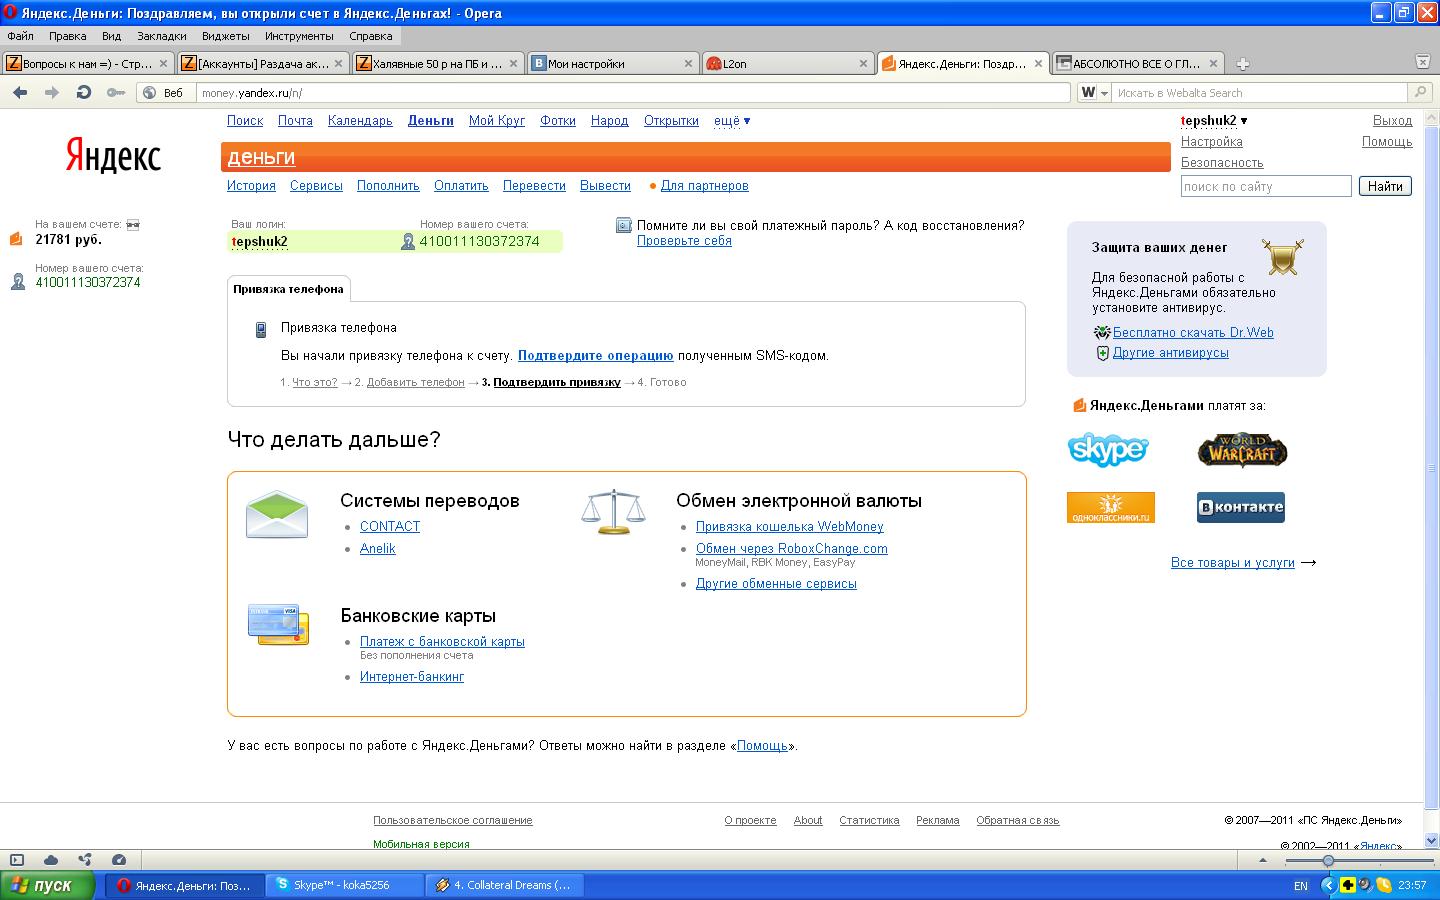The image size is (1440, 900).
Task: Click the Opera Turbo speedometer icon
Action: click(x=119, y=859)
